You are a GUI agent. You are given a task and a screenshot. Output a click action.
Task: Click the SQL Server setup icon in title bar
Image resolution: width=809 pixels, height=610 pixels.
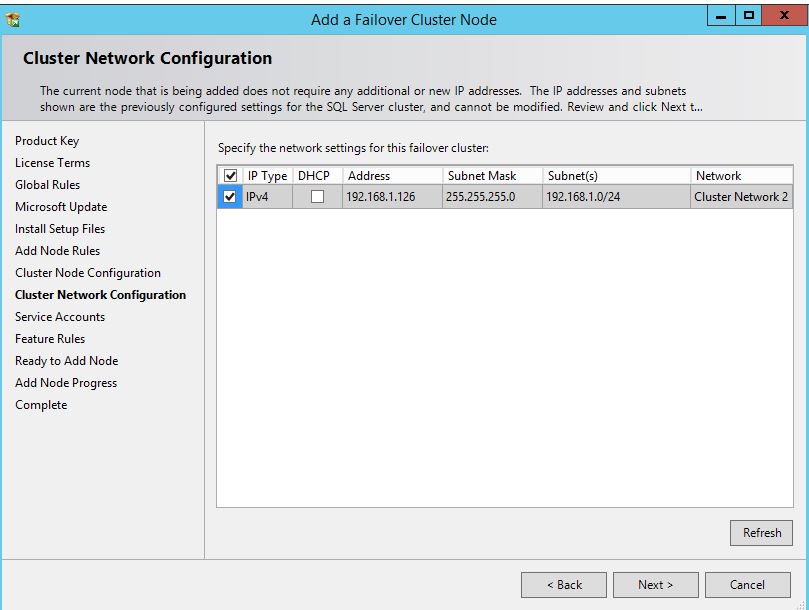point(13,19)
